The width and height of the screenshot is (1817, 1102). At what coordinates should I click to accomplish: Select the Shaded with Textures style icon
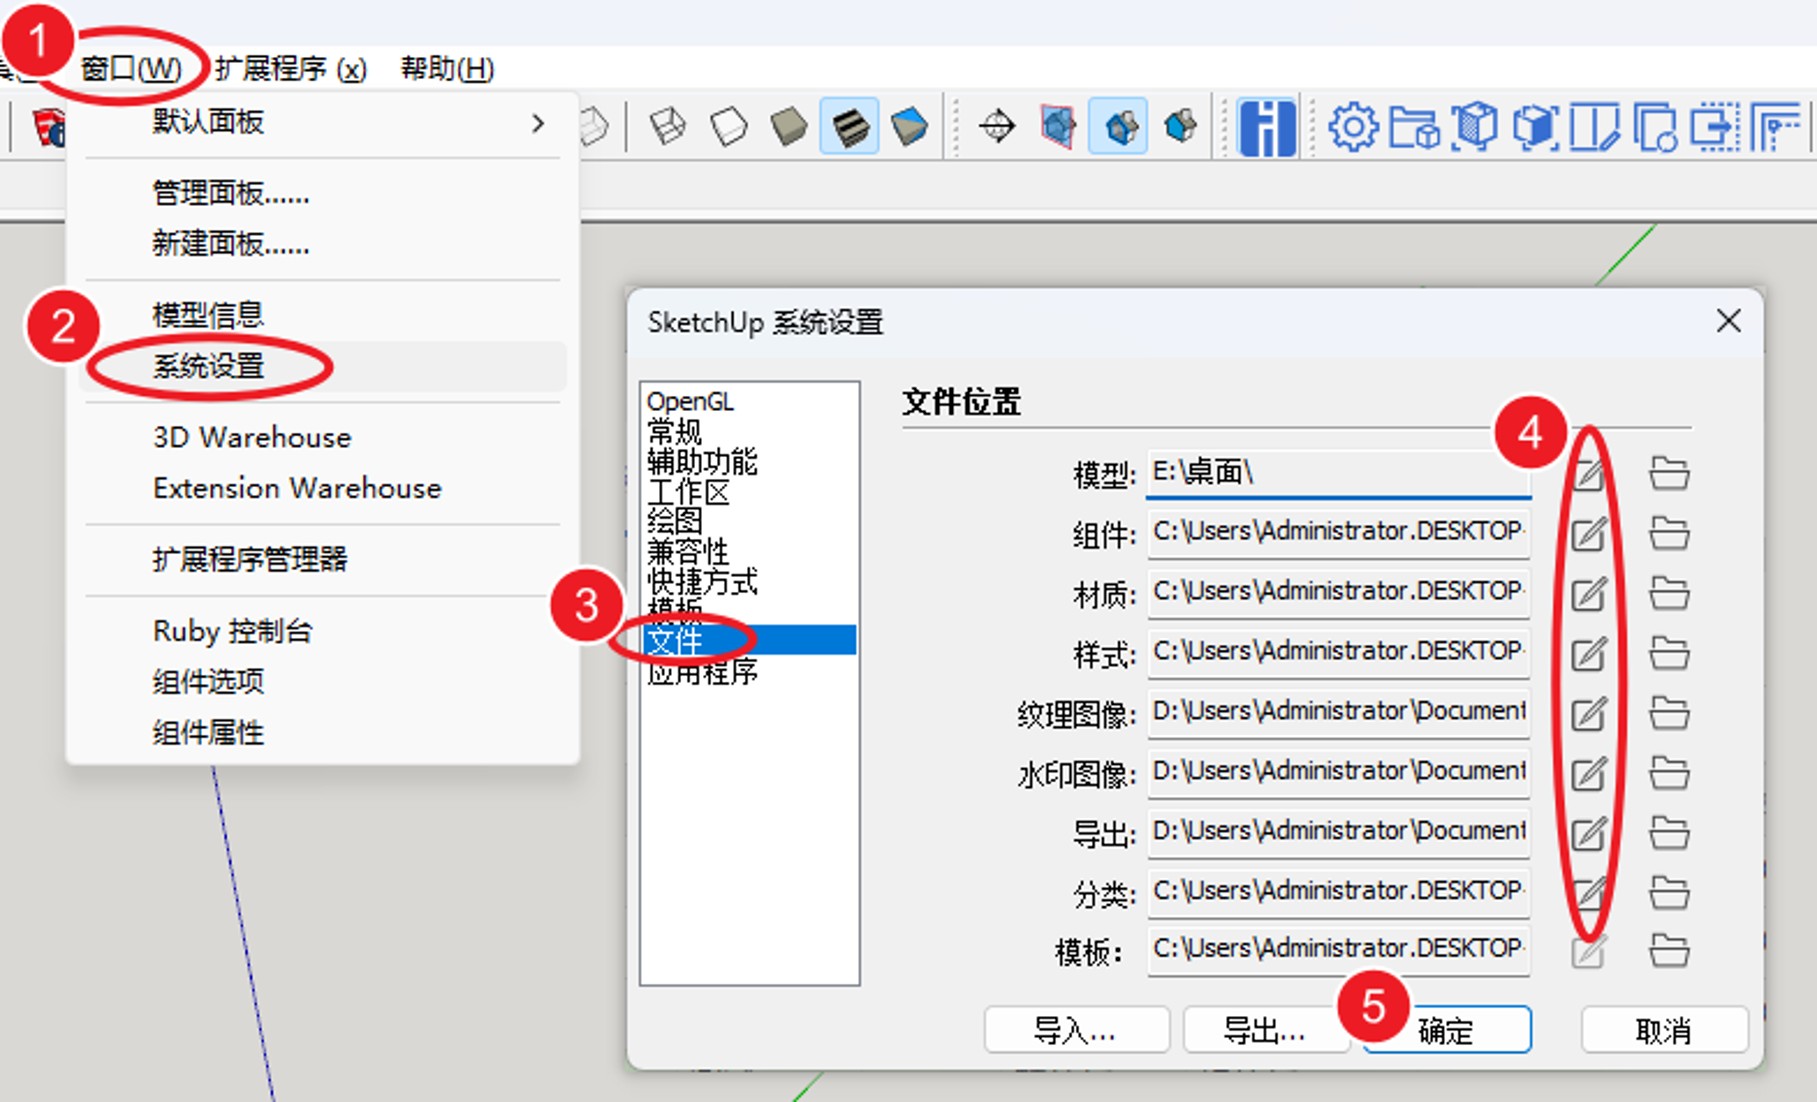(x=850, y=126)
